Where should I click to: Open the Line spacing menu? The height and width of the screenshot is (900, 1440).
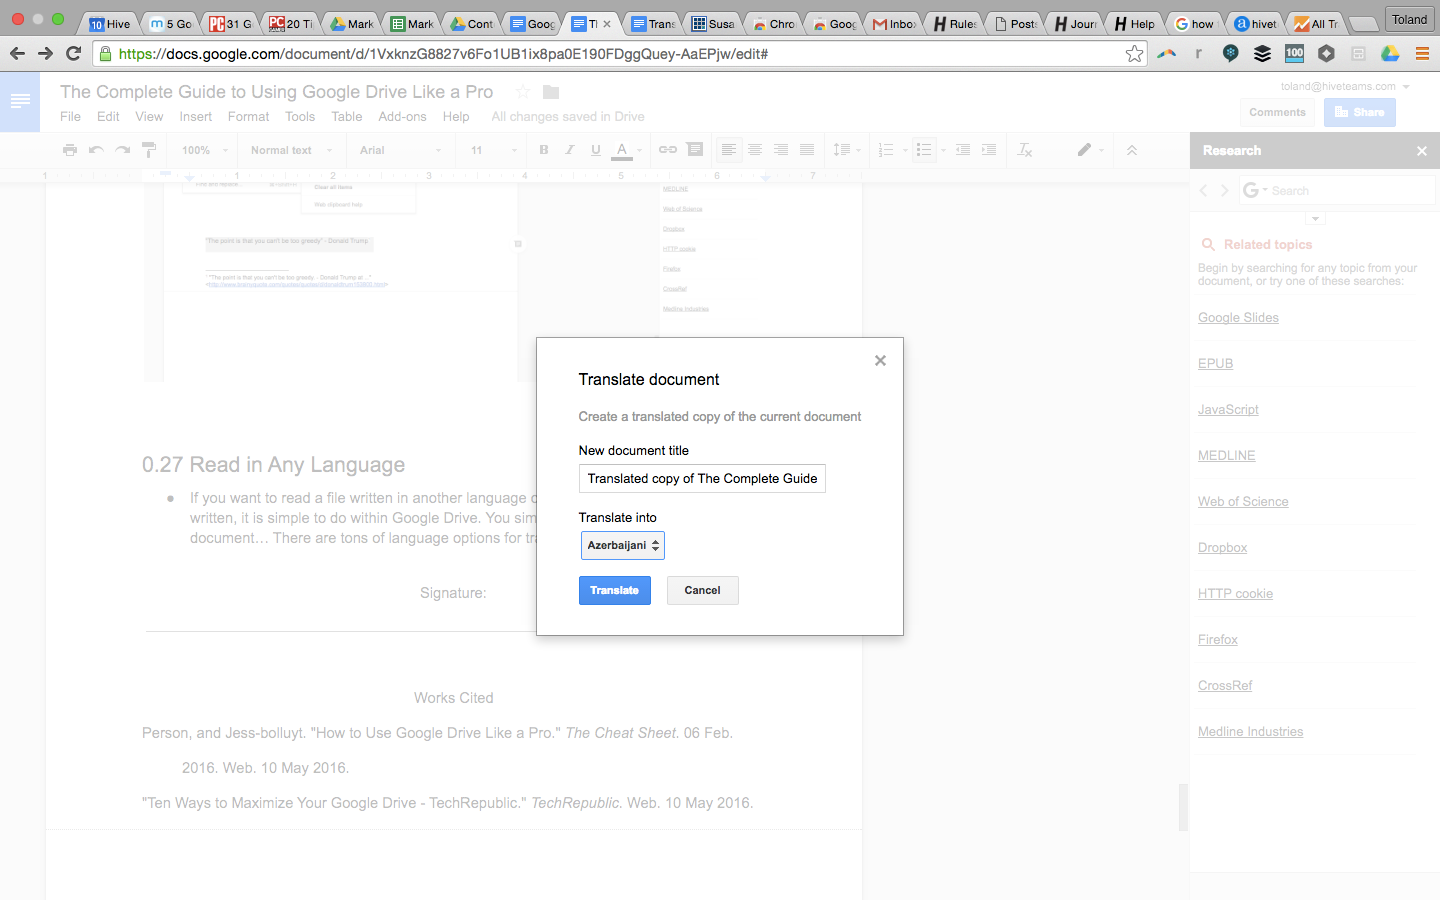[846, 150]
